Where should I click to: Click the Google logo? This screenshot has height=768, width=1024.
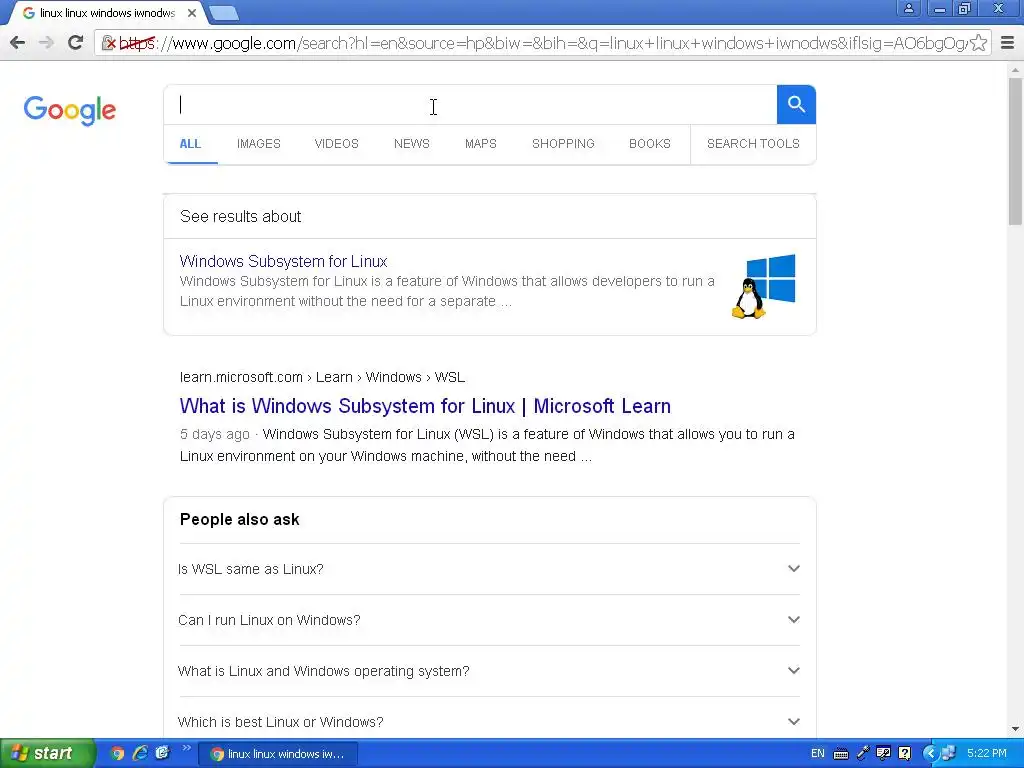(70, 110)
